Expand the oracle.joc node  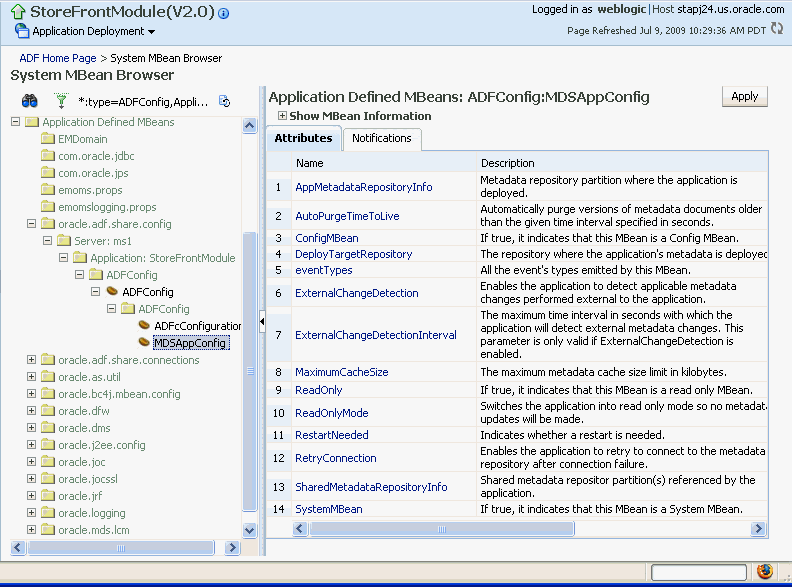(x=31, y=461)
